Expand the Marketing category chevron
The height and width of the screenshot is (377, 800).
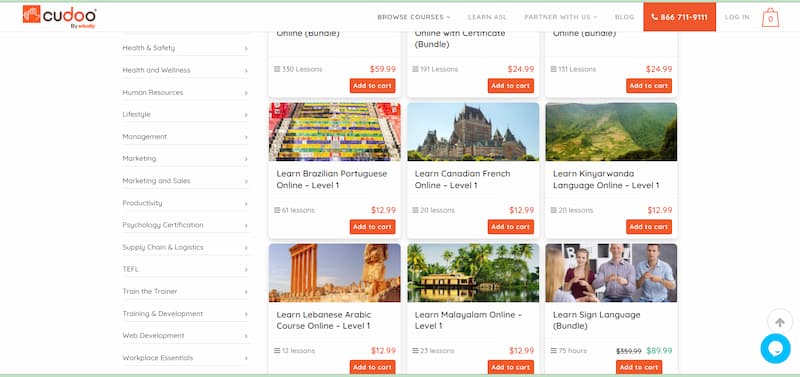pyautogui.click(x=246, y=159)
